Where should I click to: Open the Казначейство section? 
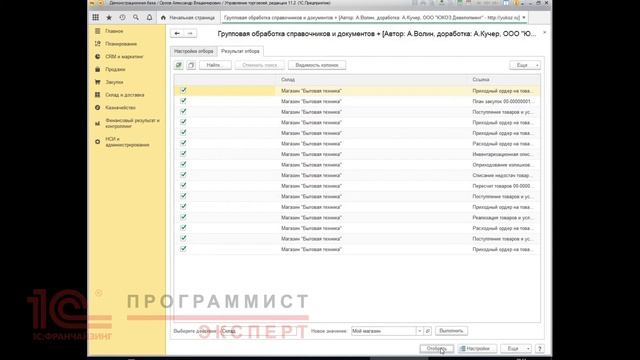[x=120, y=107]
